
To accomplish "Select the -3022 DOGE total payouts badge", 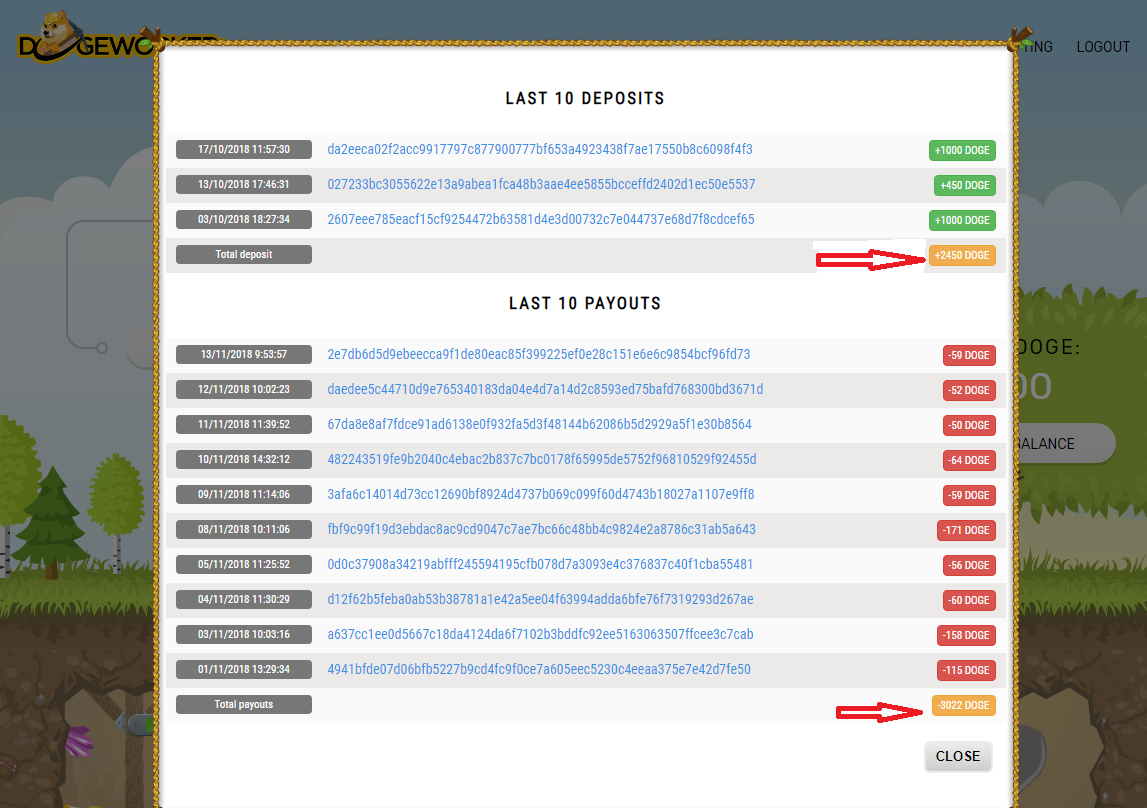I will pyautogui.click(x=963, y=706).
